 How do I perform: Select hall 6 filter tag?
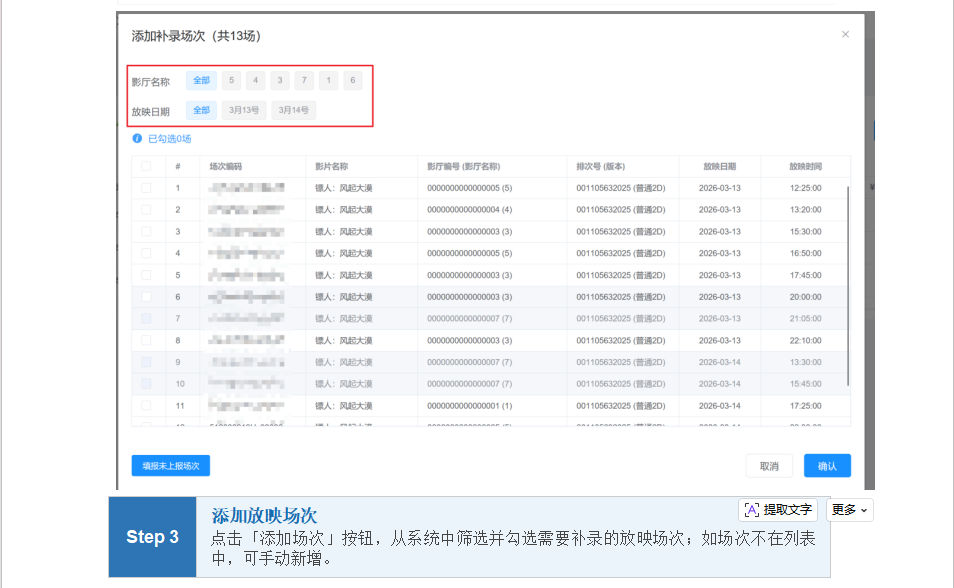353,81
